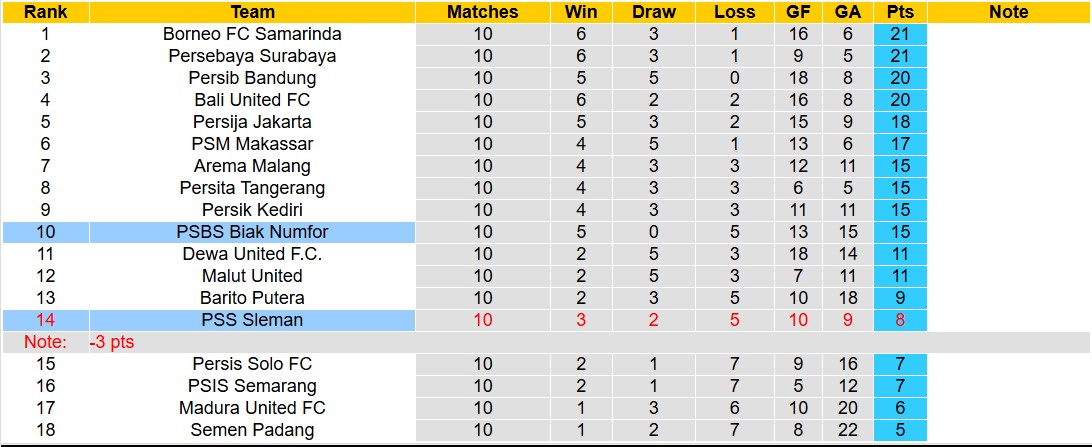Click the Matches column header
The image size is (1092, 447).
click(483, 12)
